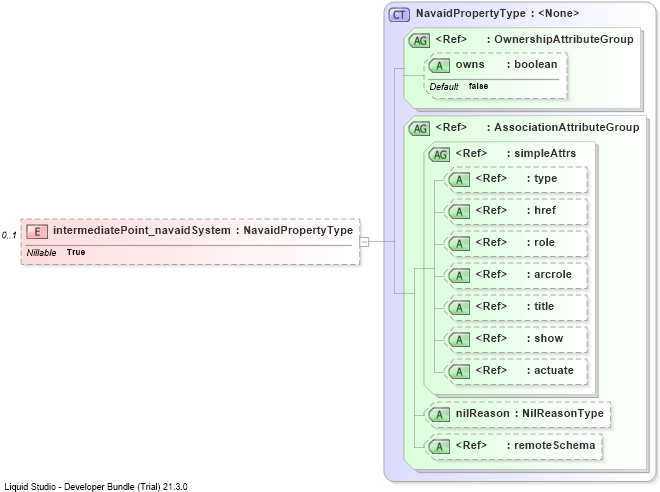660x492 pixels.
Task: Click the A icon for arcrole attribute
Action: point(459,276)
